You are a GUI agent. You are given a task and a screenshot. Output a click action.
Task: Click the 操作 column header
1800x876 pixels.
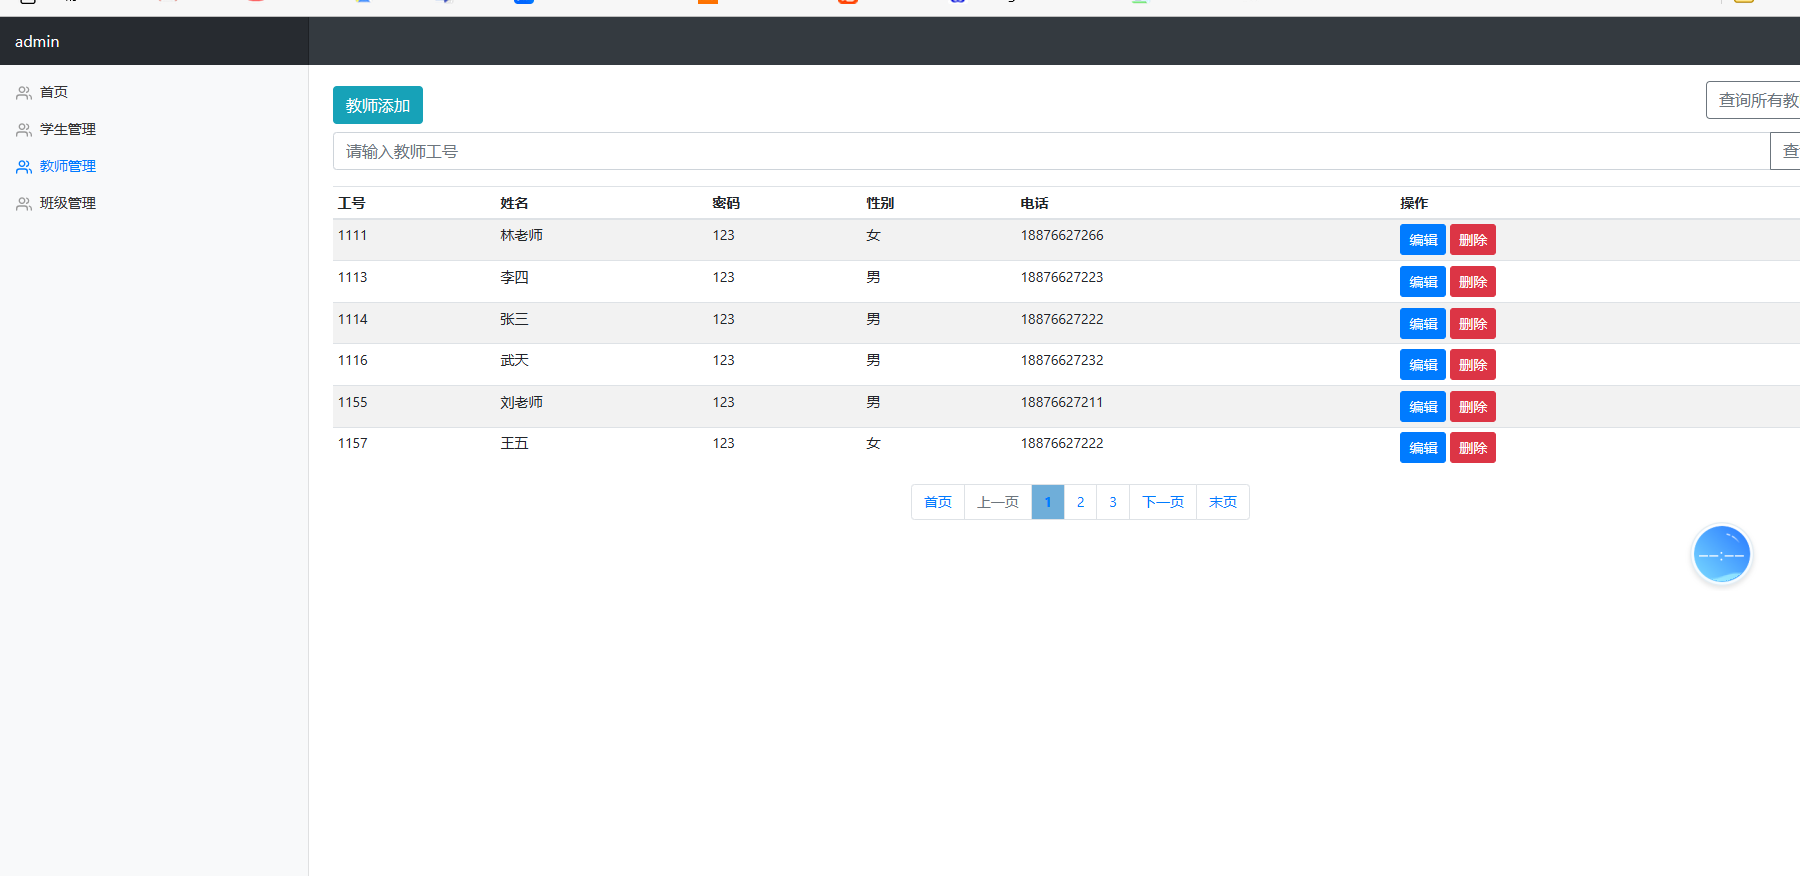pos(1414,203)
